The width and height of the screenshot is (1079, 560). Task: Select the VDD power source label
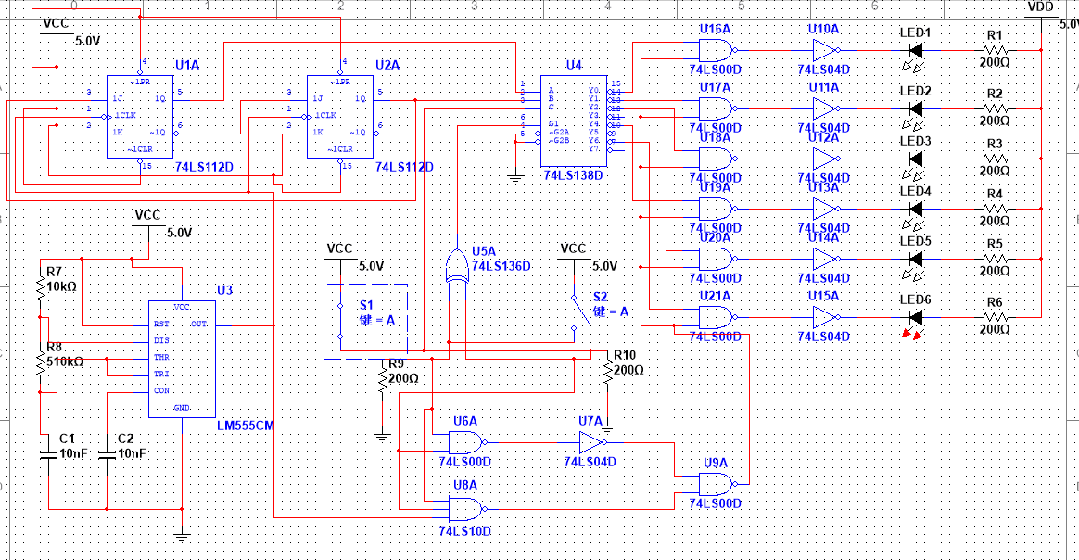point(1041,7)
